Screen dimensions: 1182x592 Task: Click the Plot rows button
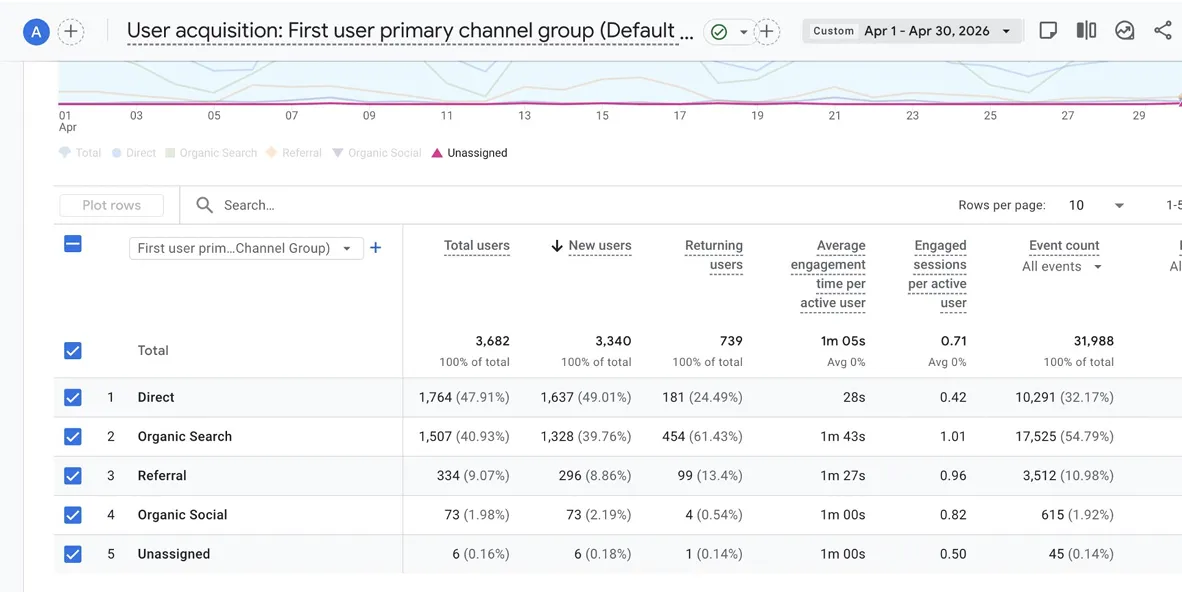click(x=112, y=205)
